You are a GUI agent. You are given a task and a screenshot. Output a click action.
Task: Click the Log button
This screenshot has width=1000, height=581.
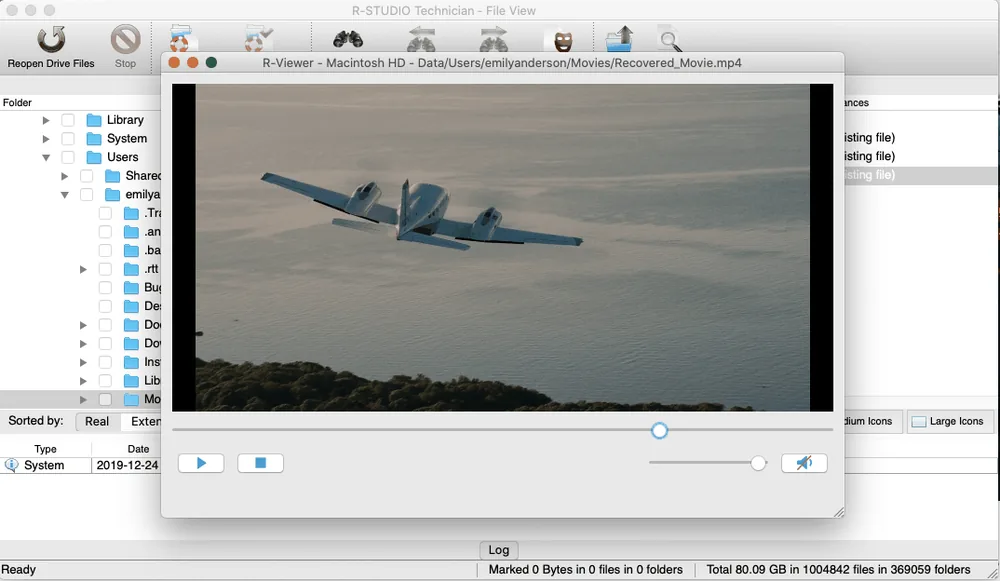pyautogui.click(x=499, y=550)
